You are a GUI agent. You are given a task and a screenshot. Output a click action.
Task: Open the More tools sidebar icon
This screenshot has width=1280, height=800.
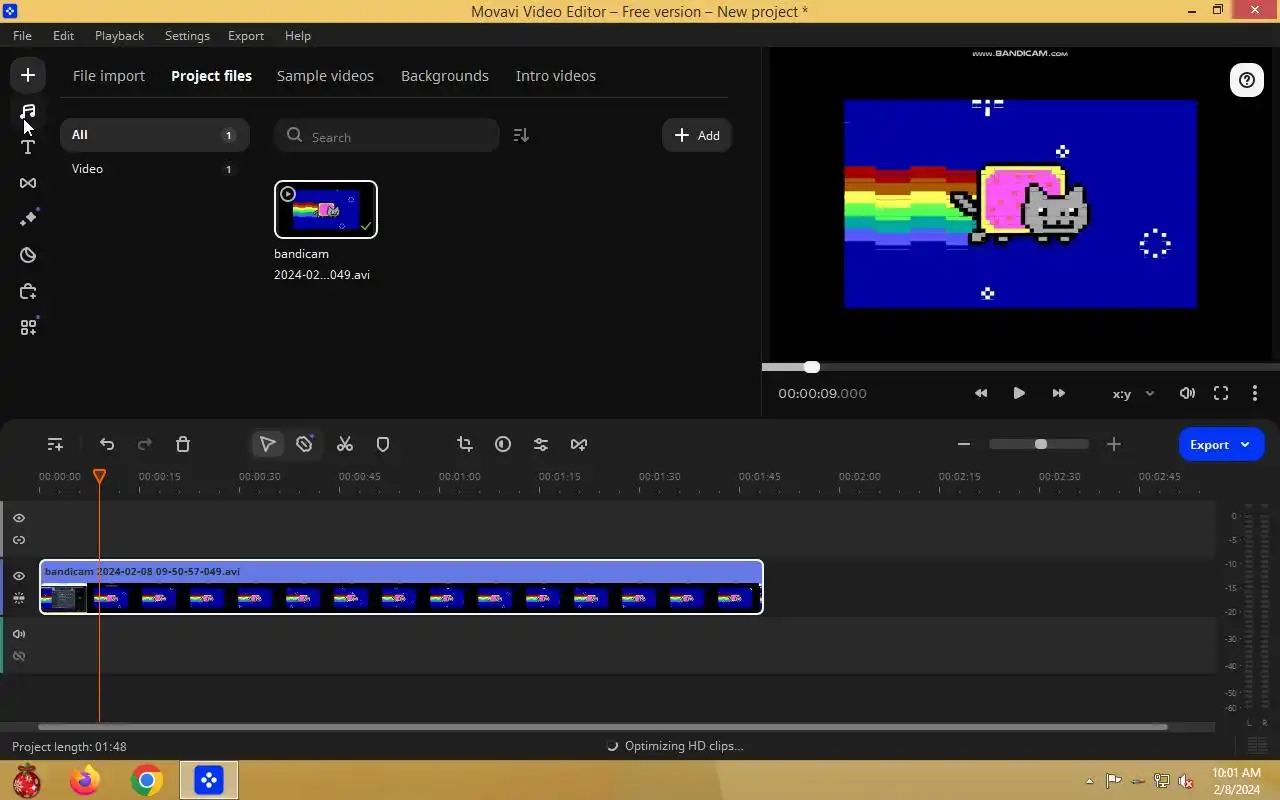28,291
